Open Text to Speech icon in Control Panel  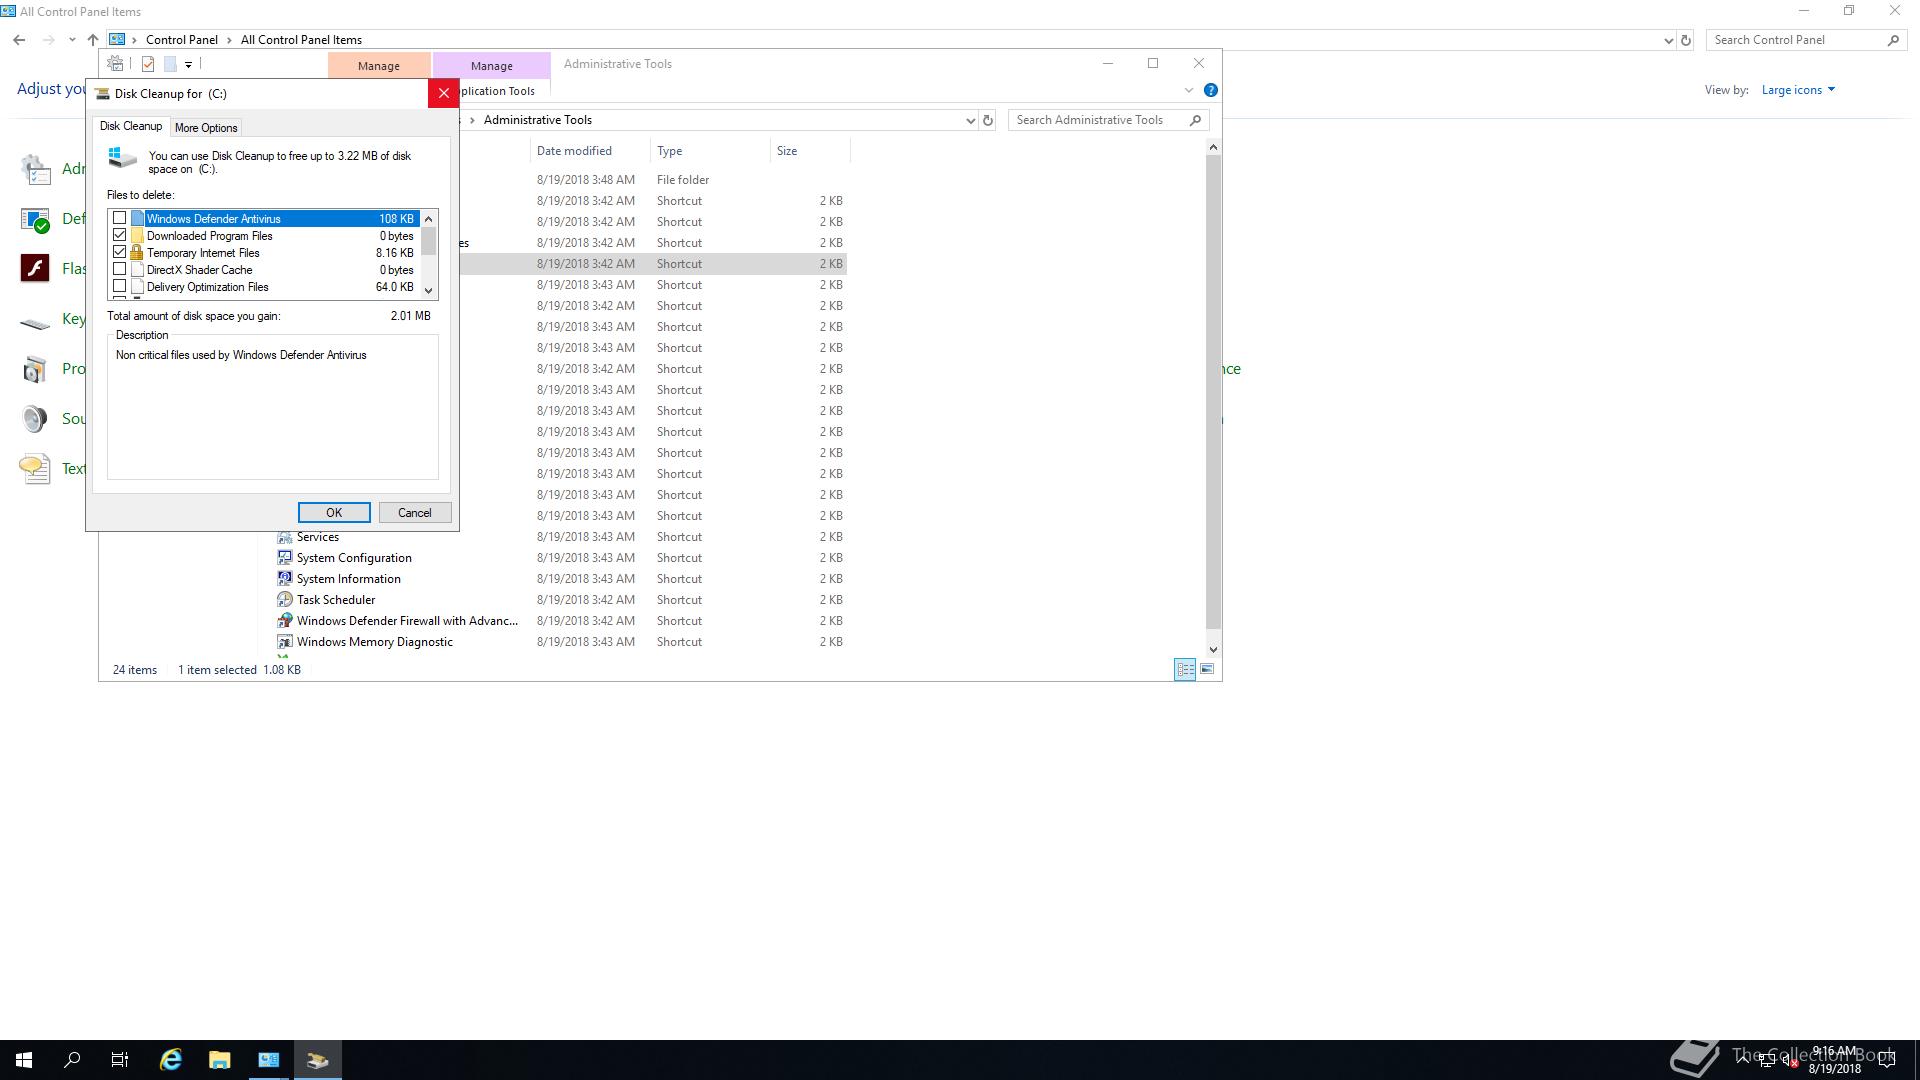[x=36, y=468]
